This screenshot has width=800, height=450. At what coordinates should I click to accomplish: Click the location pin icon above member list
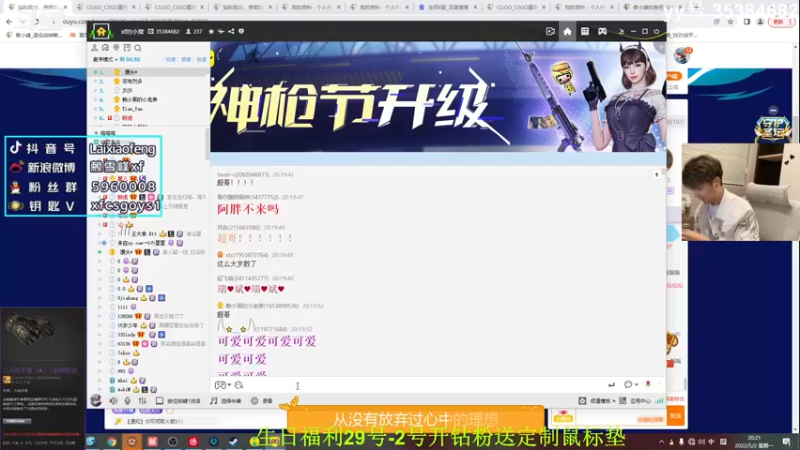coord(116,47)
